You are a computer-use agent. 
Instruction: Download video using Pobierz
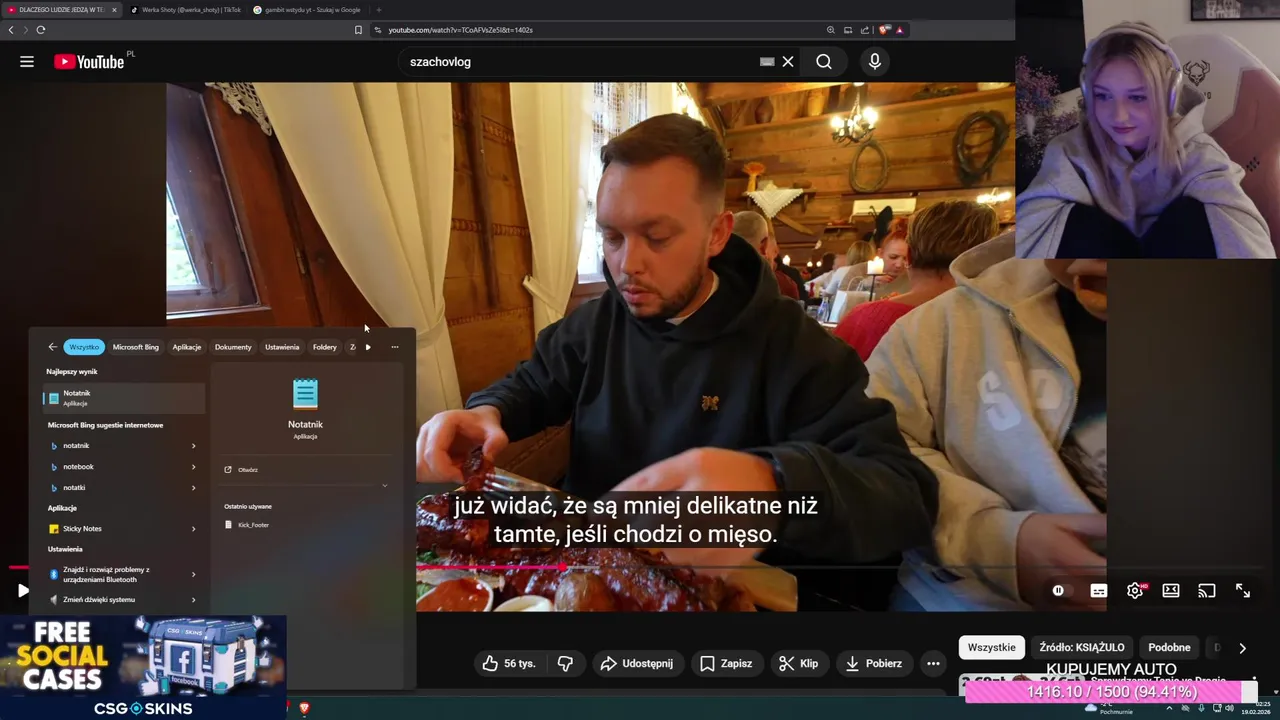point(874,663)
